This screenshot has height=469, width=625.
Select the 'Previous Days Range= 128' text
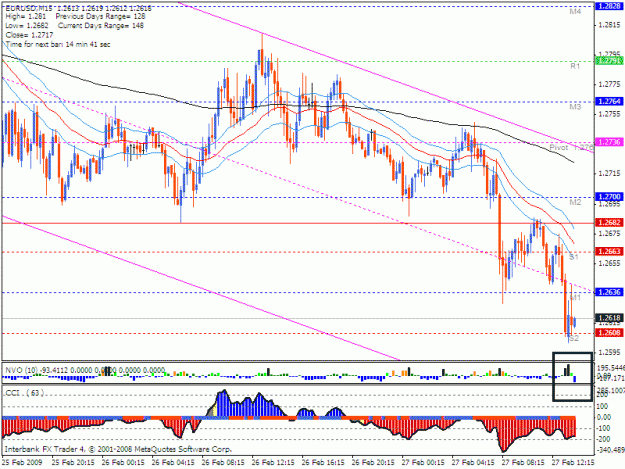tap(100, 16)
